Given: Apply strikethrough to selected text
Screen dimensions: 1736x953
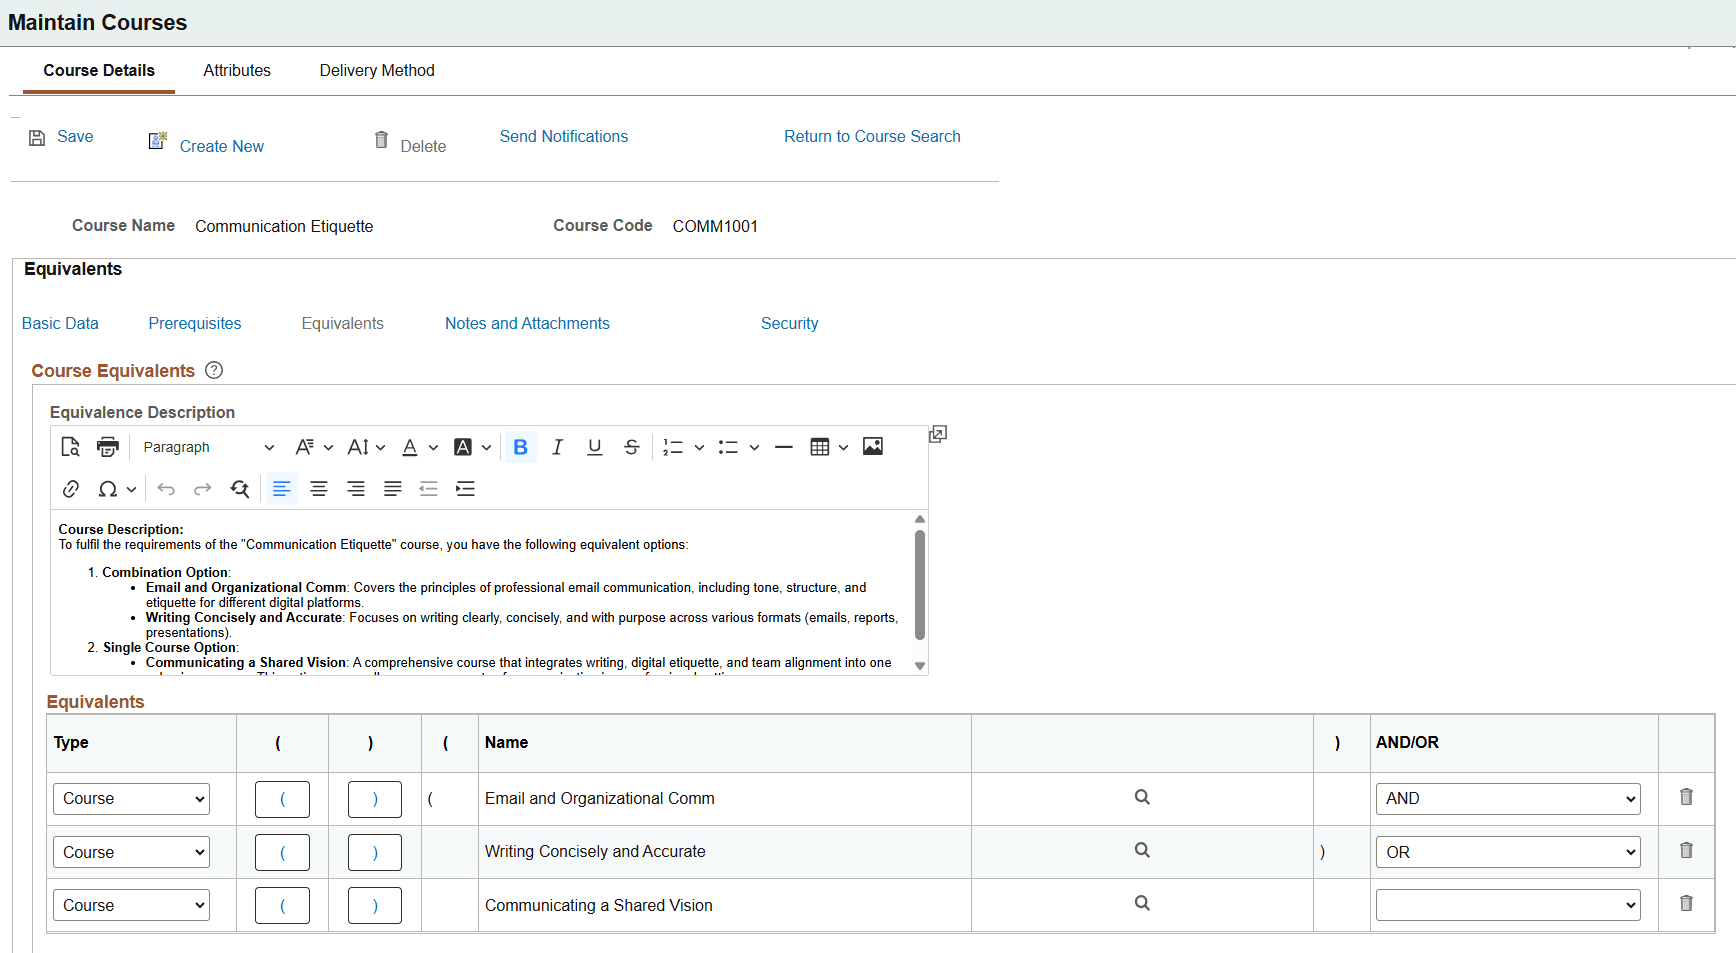Looking at the screenshot, I should 631,447.
